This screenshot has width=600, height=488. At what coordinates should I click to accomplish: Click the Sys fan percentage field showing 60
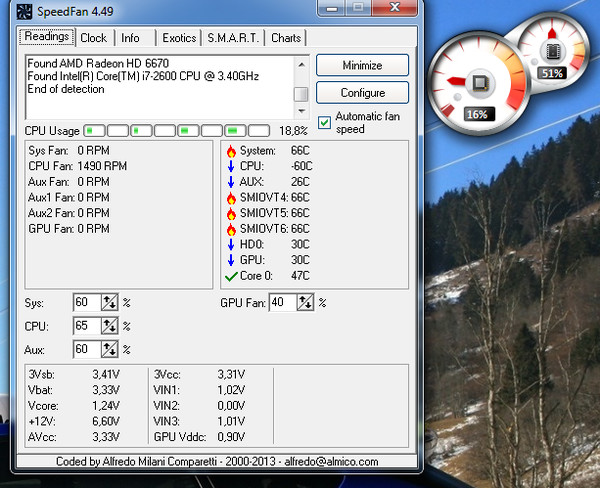click(87, 303)
